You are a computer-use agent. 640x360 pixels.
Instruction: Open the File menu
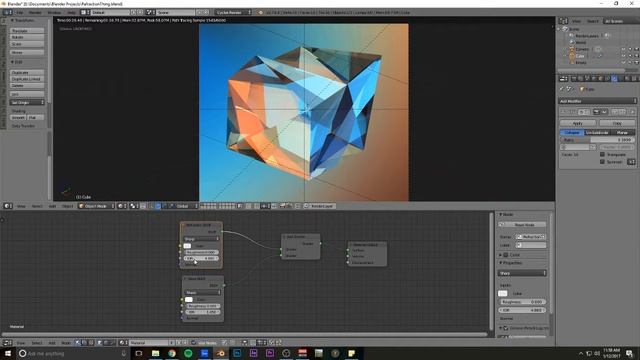[20, 13]
